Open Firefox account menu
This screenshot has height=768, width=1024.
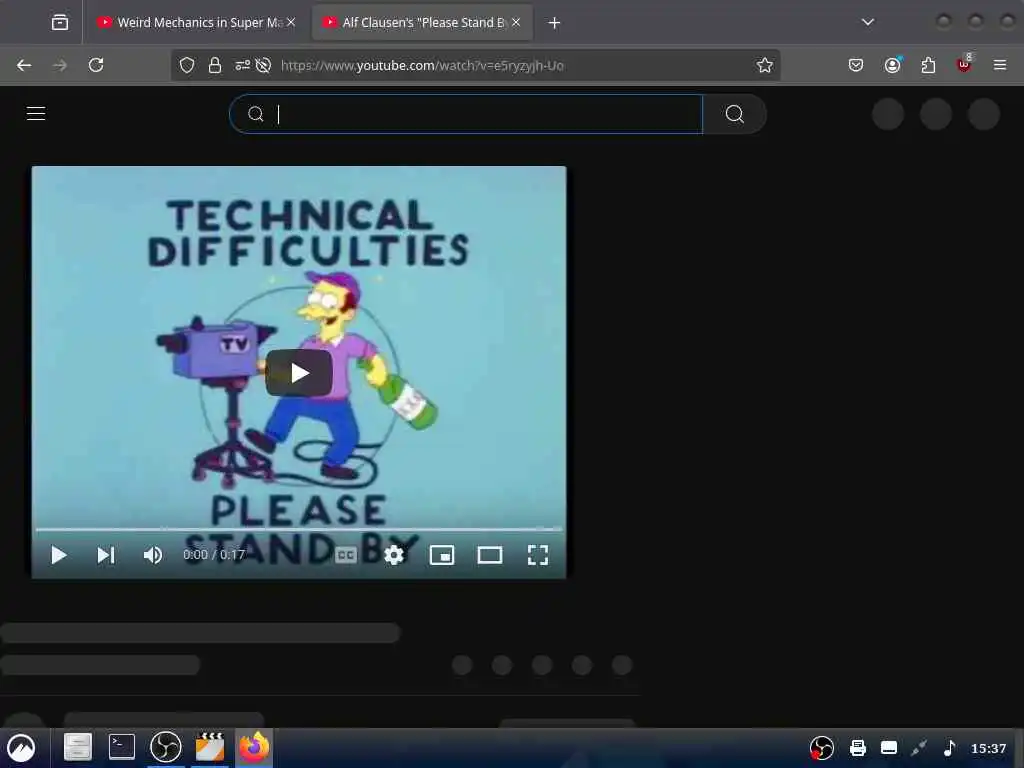click(x=893, y=65)
